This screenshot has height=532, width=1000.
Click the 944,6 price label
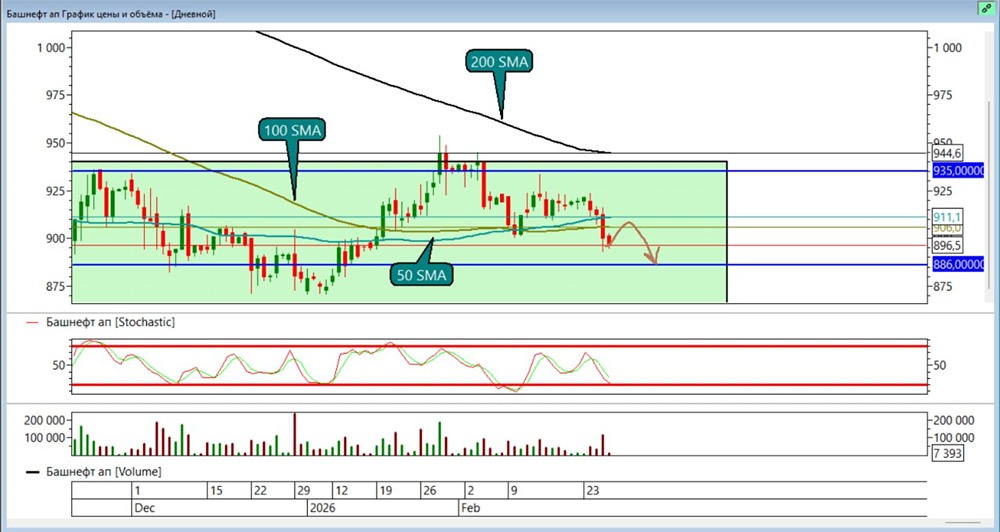[947, 153]
